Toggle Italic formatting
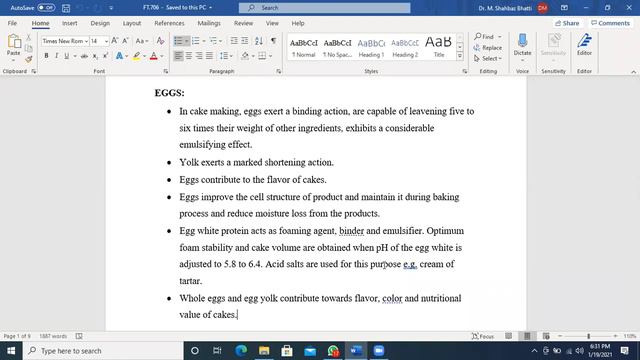Viewport: 640px width, 360px height. 56,56
